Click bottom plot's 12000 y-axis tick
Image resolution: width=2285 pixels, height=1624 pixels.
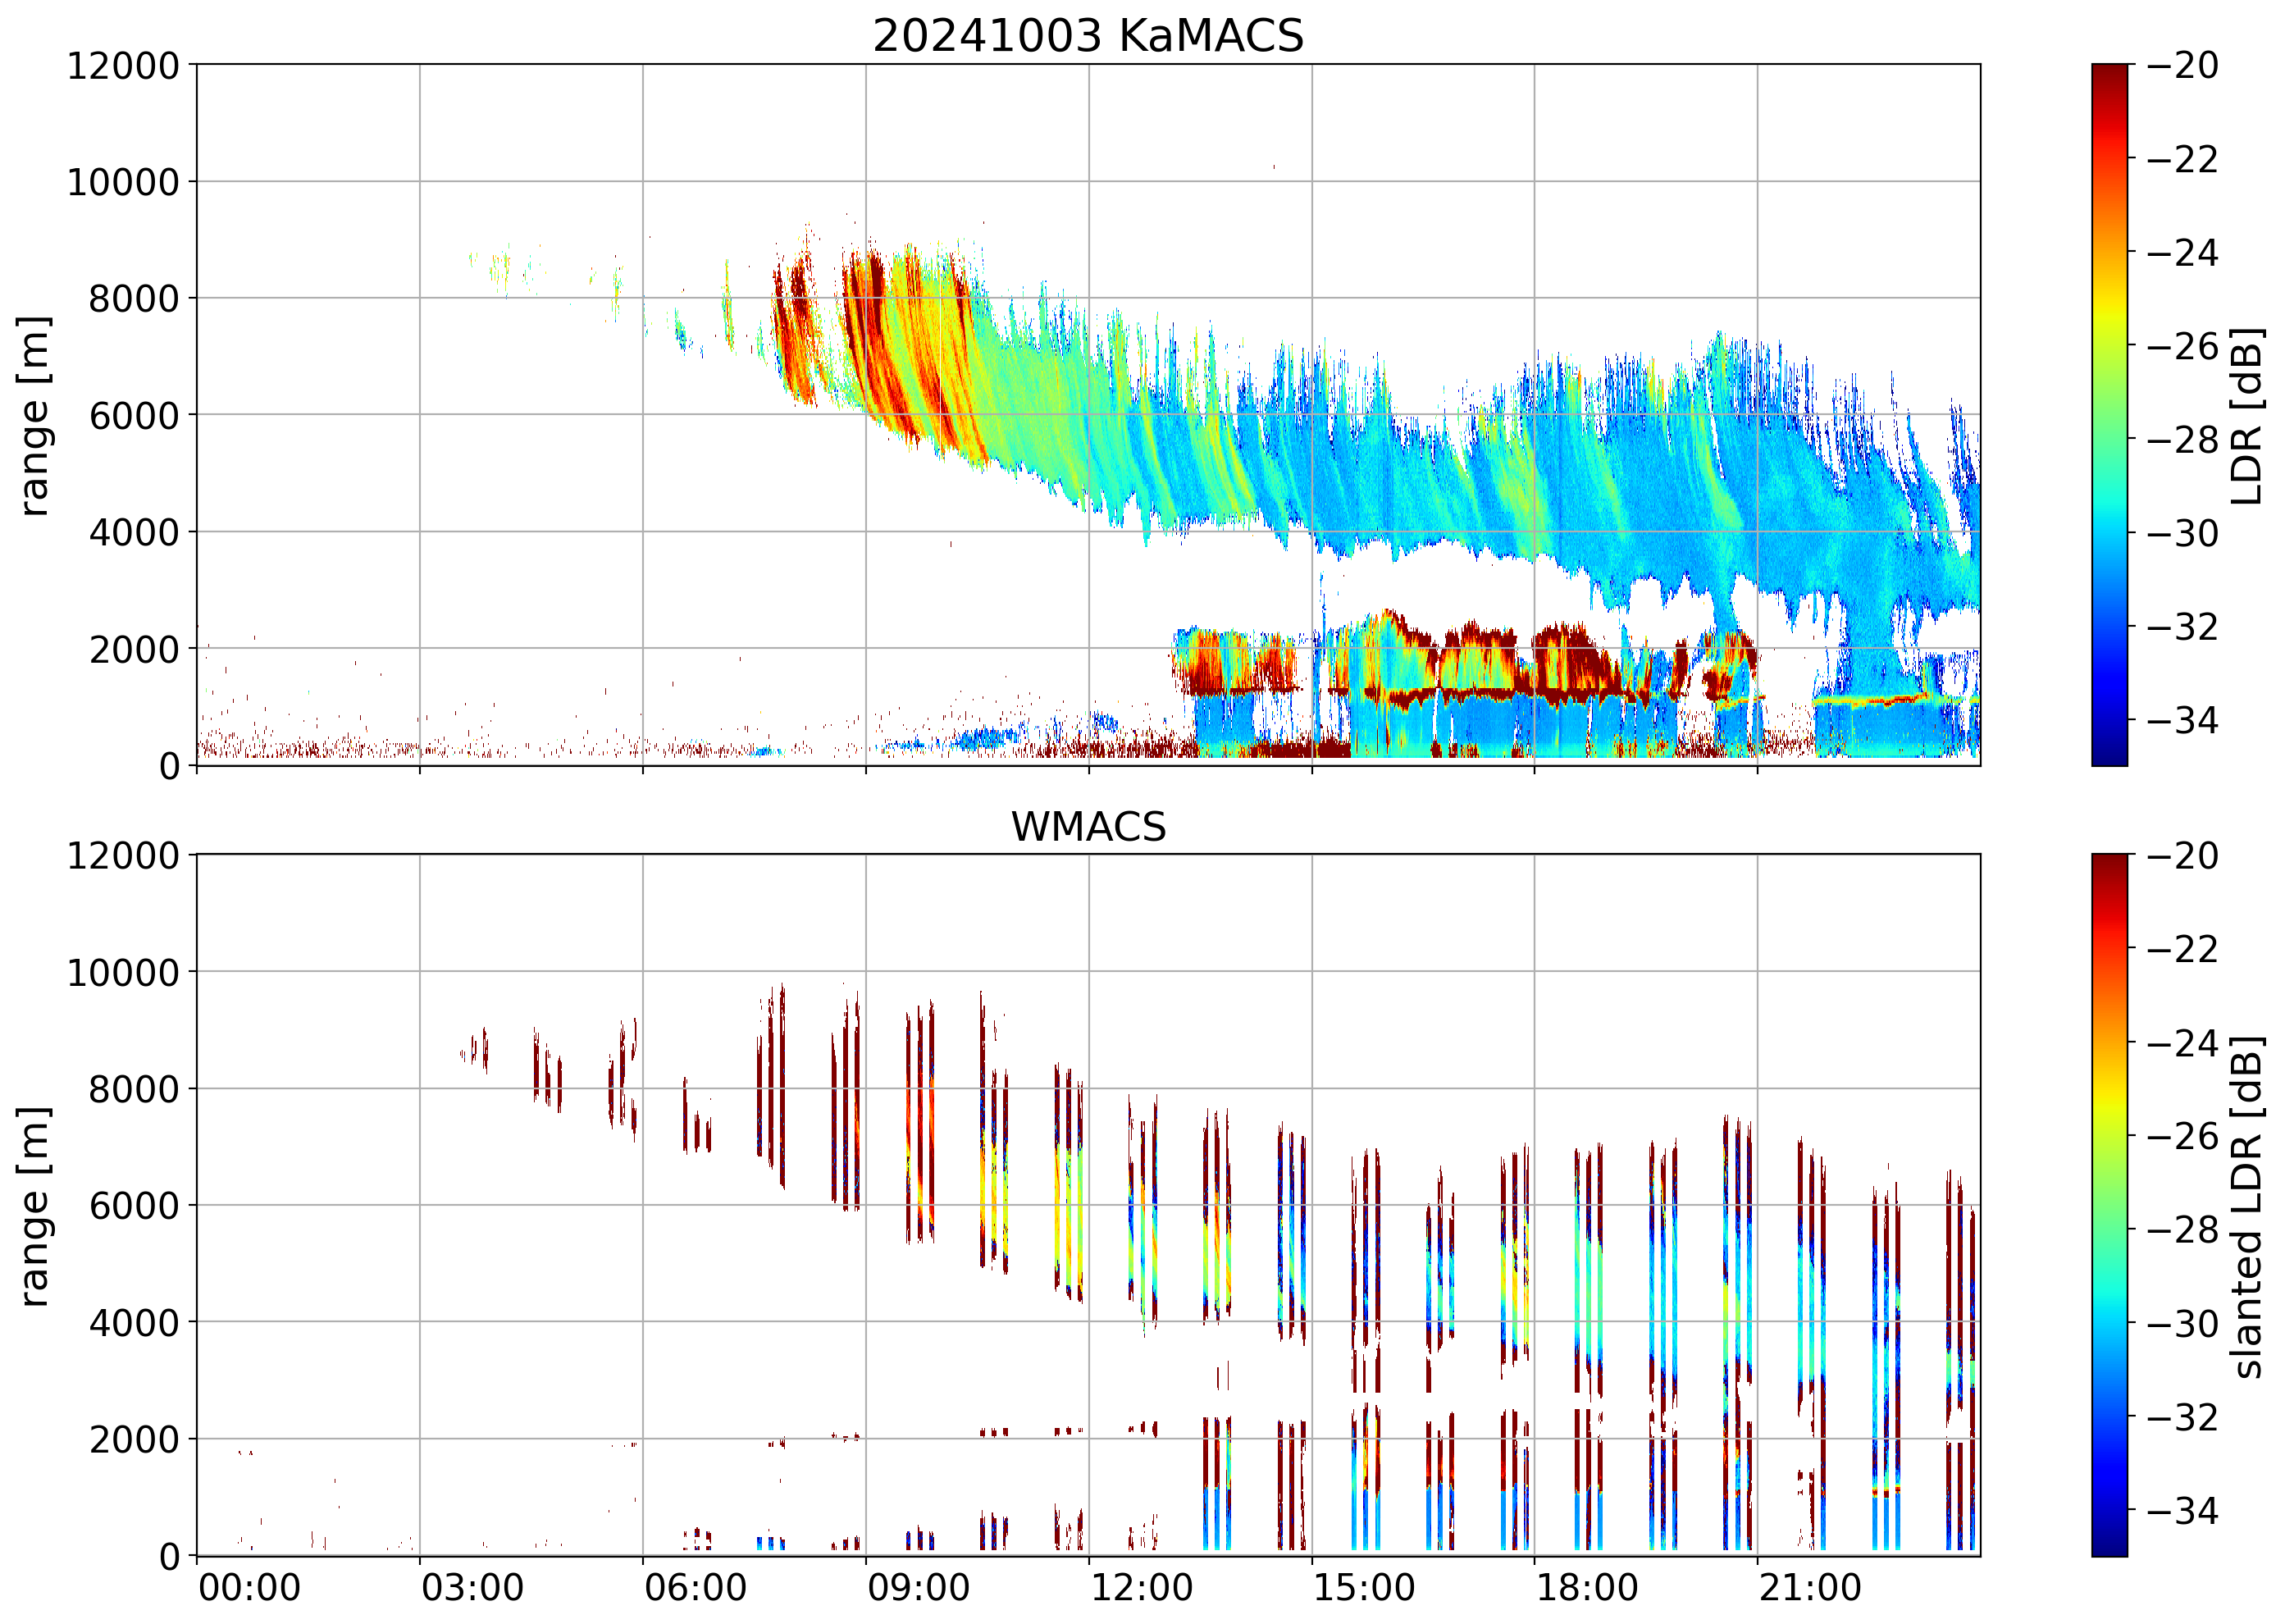[122, 856]
